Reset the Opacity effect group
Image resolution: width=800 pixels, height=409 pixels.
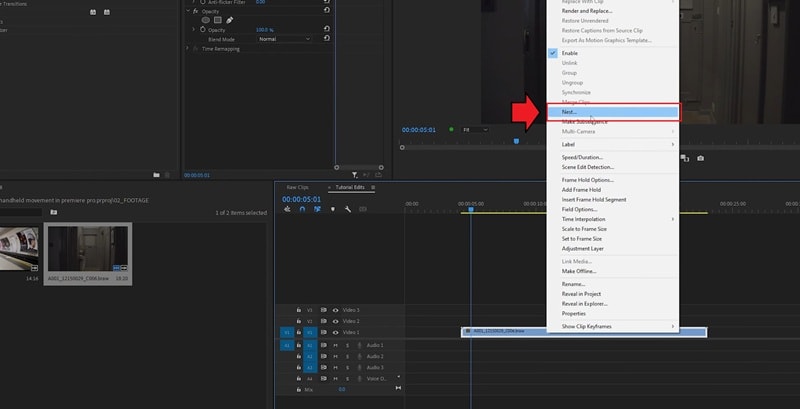pyautogui.click(x=327, y=10)
